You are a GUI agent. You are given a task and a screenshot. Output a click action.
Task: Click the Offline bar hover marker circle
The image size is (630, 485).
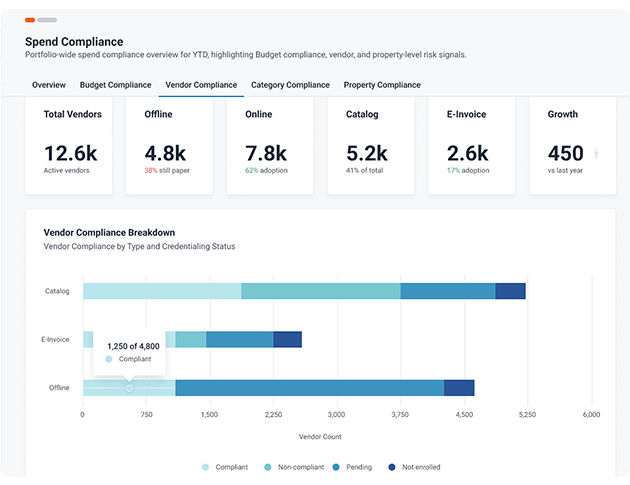point(129,388)
